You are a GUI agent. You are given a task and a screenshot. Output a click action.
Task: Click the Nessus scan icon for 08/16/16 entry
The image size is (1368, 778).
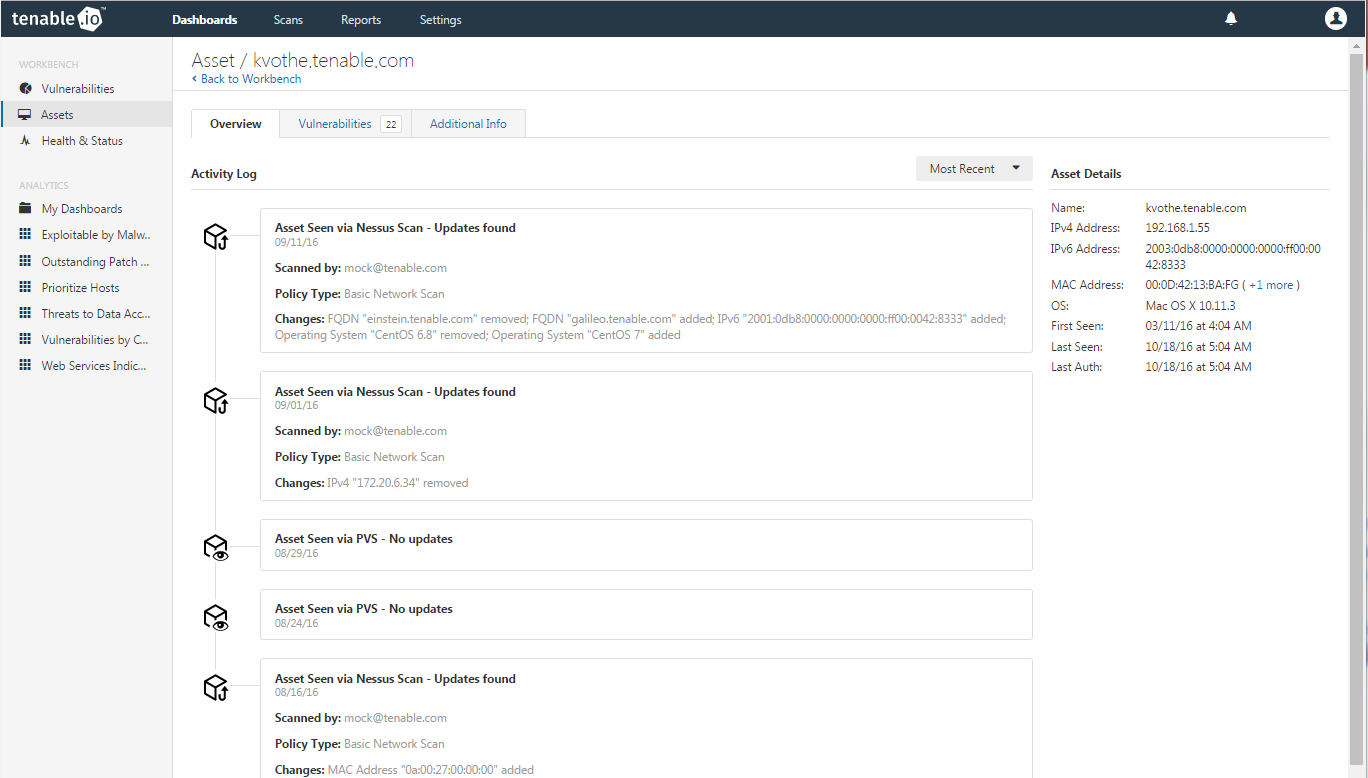click(216, 688)
